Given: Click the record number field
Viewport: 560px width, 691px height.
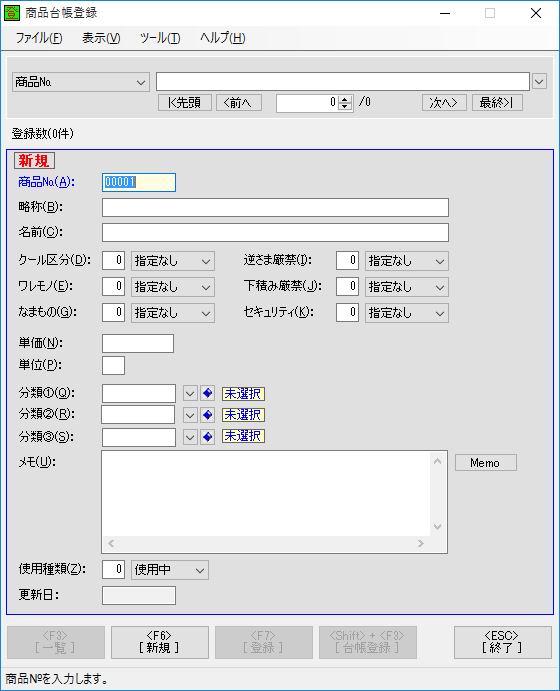Looking at the screenshot, I should (308, 103).
